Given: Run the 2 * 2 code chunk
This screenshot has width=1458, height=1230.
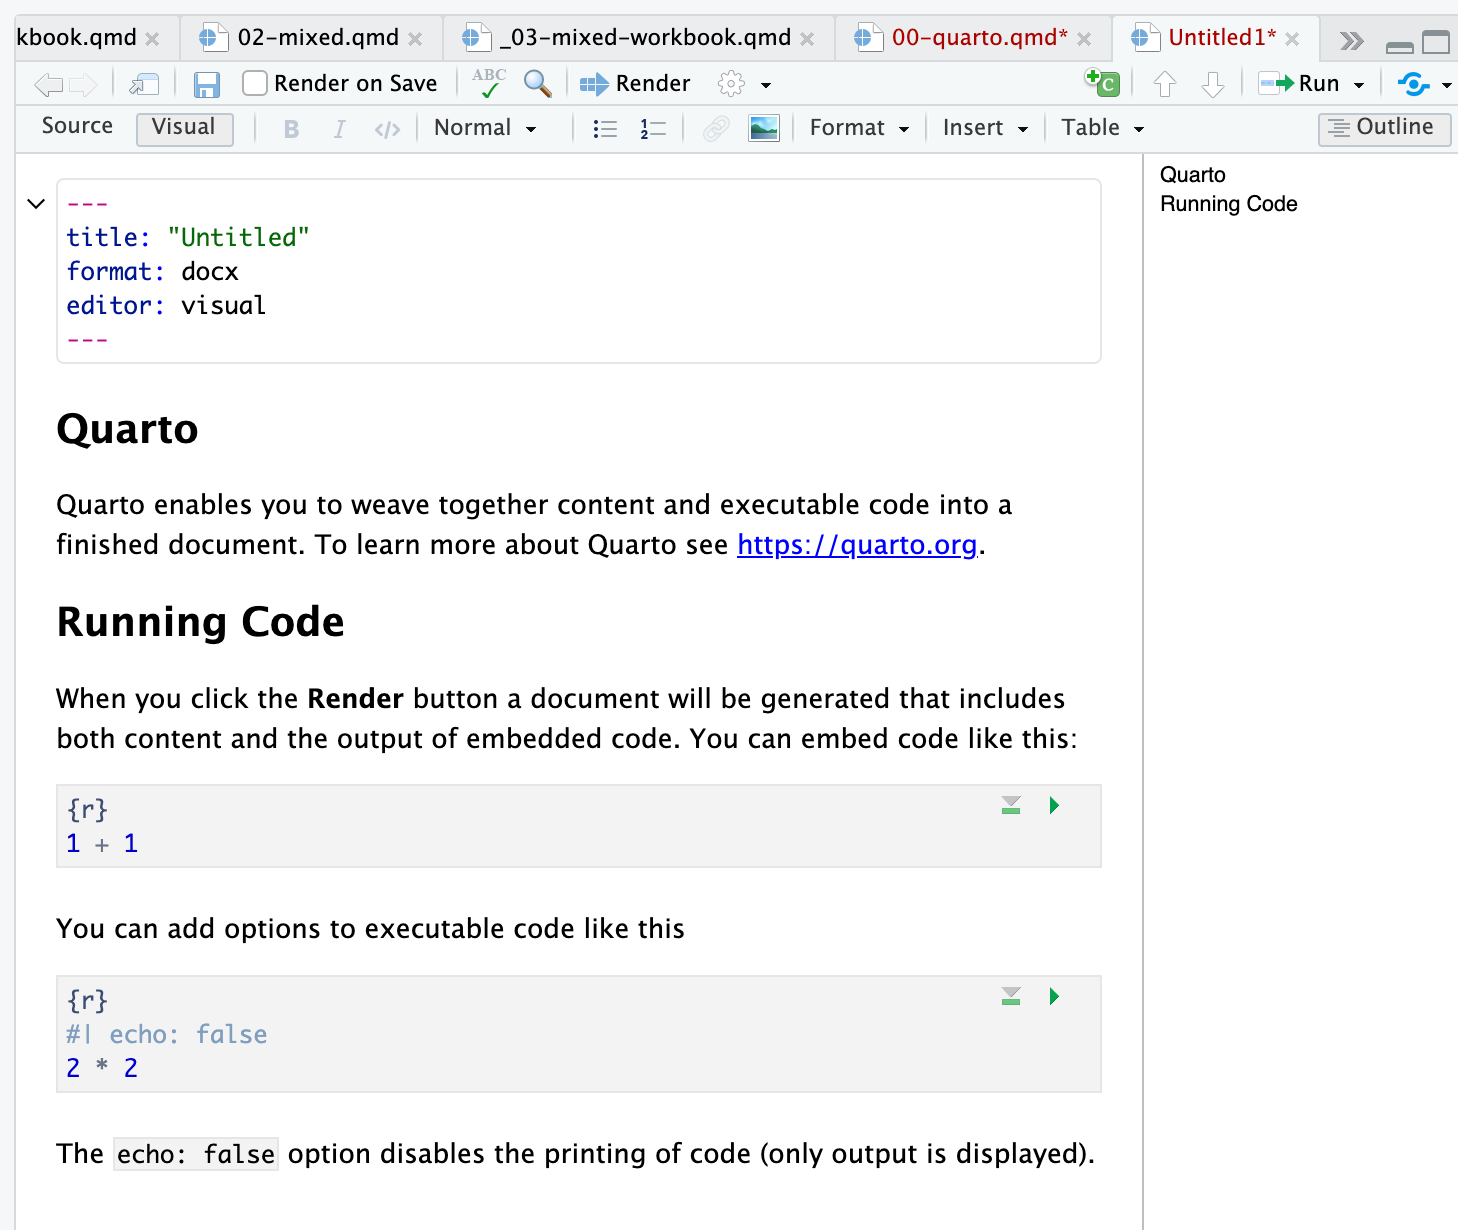Looking at the screenshot, I should click(x=1054, y=997).
